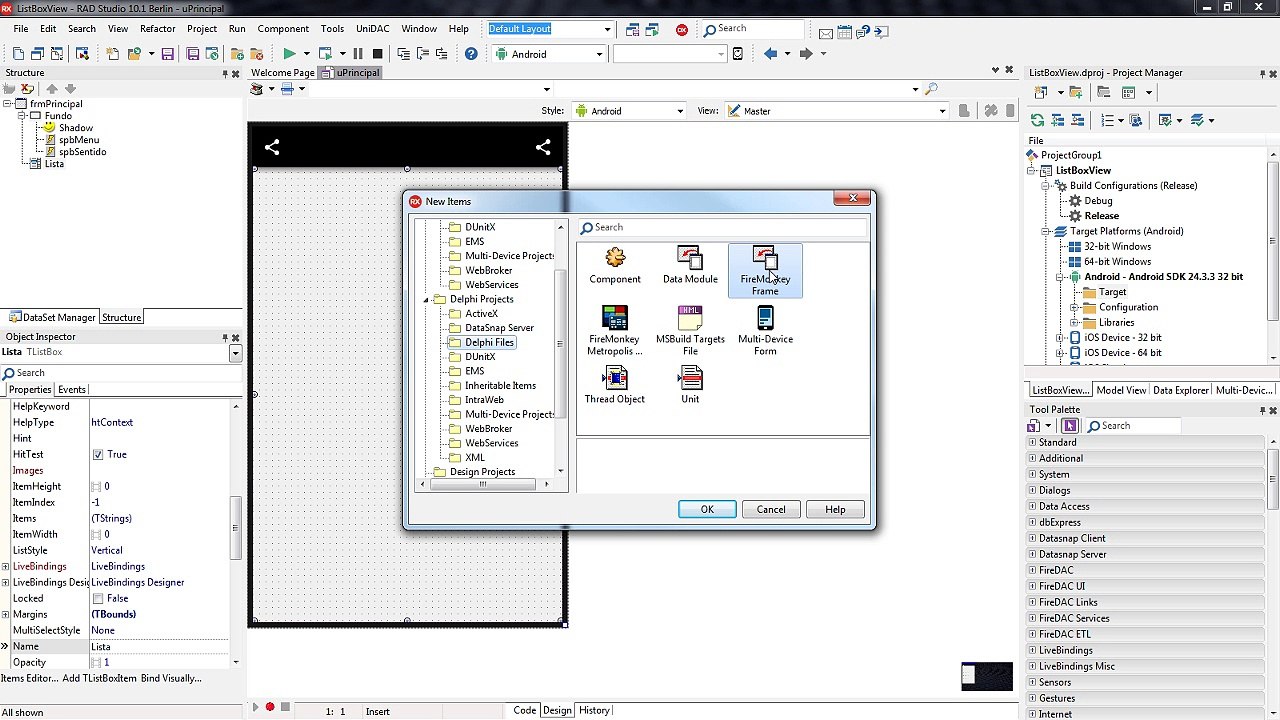Click the Bind Visually link
This screenshot has width=1280, height=720.
coord(171,678)
